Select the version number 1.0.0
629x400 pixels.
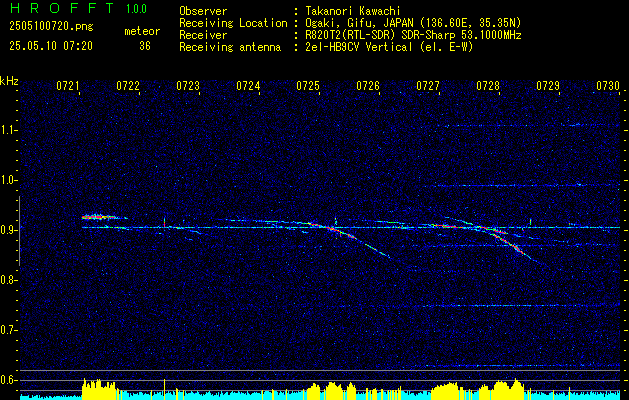pyautogui.click(x=136, y=9)
